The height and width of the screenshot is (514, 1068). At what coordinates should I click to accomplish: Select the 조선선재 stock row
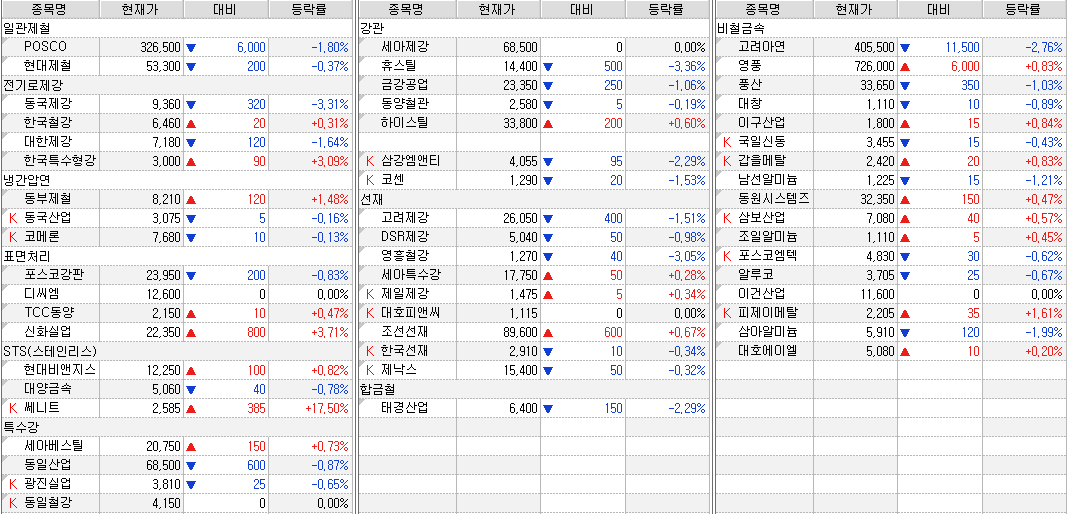pyautogui.click(x=405, y=332)
